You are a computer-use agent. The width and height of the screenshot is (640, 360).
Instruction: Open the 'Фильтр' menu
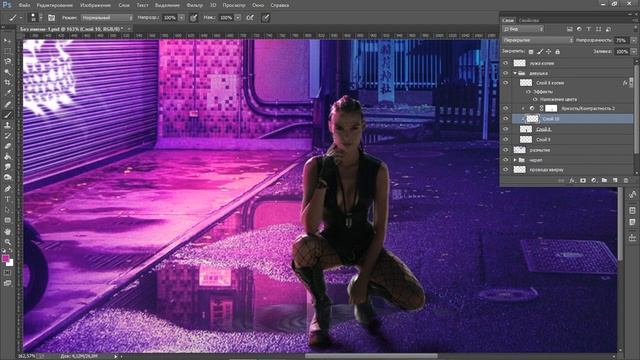coord(195,5)
